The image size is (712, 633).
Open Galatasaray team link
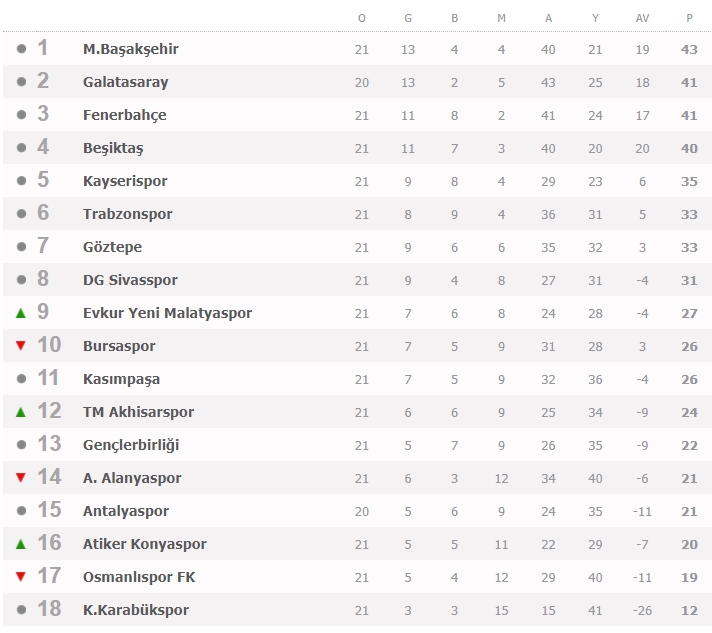pos(125,82)
